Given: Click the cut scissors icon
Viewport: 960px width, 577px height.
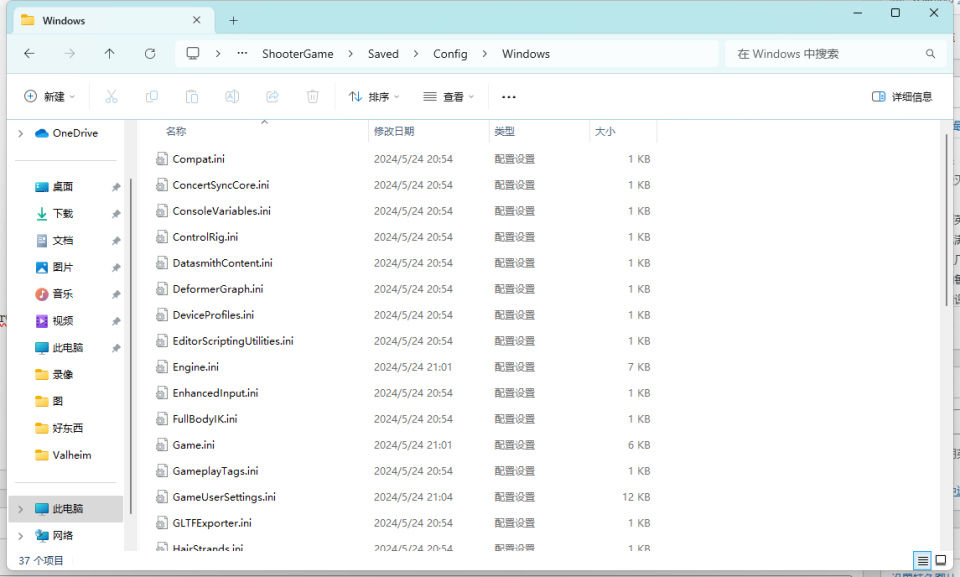Looking at the screenshot, I should click(111, 97).
